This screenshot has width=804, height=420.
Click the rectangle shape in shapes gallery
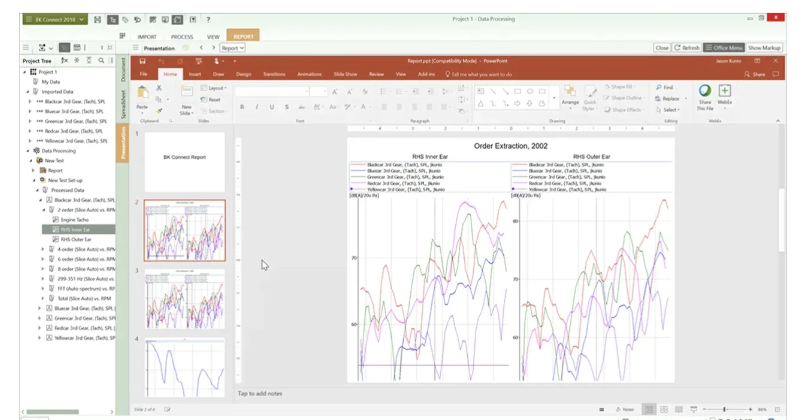517,91
